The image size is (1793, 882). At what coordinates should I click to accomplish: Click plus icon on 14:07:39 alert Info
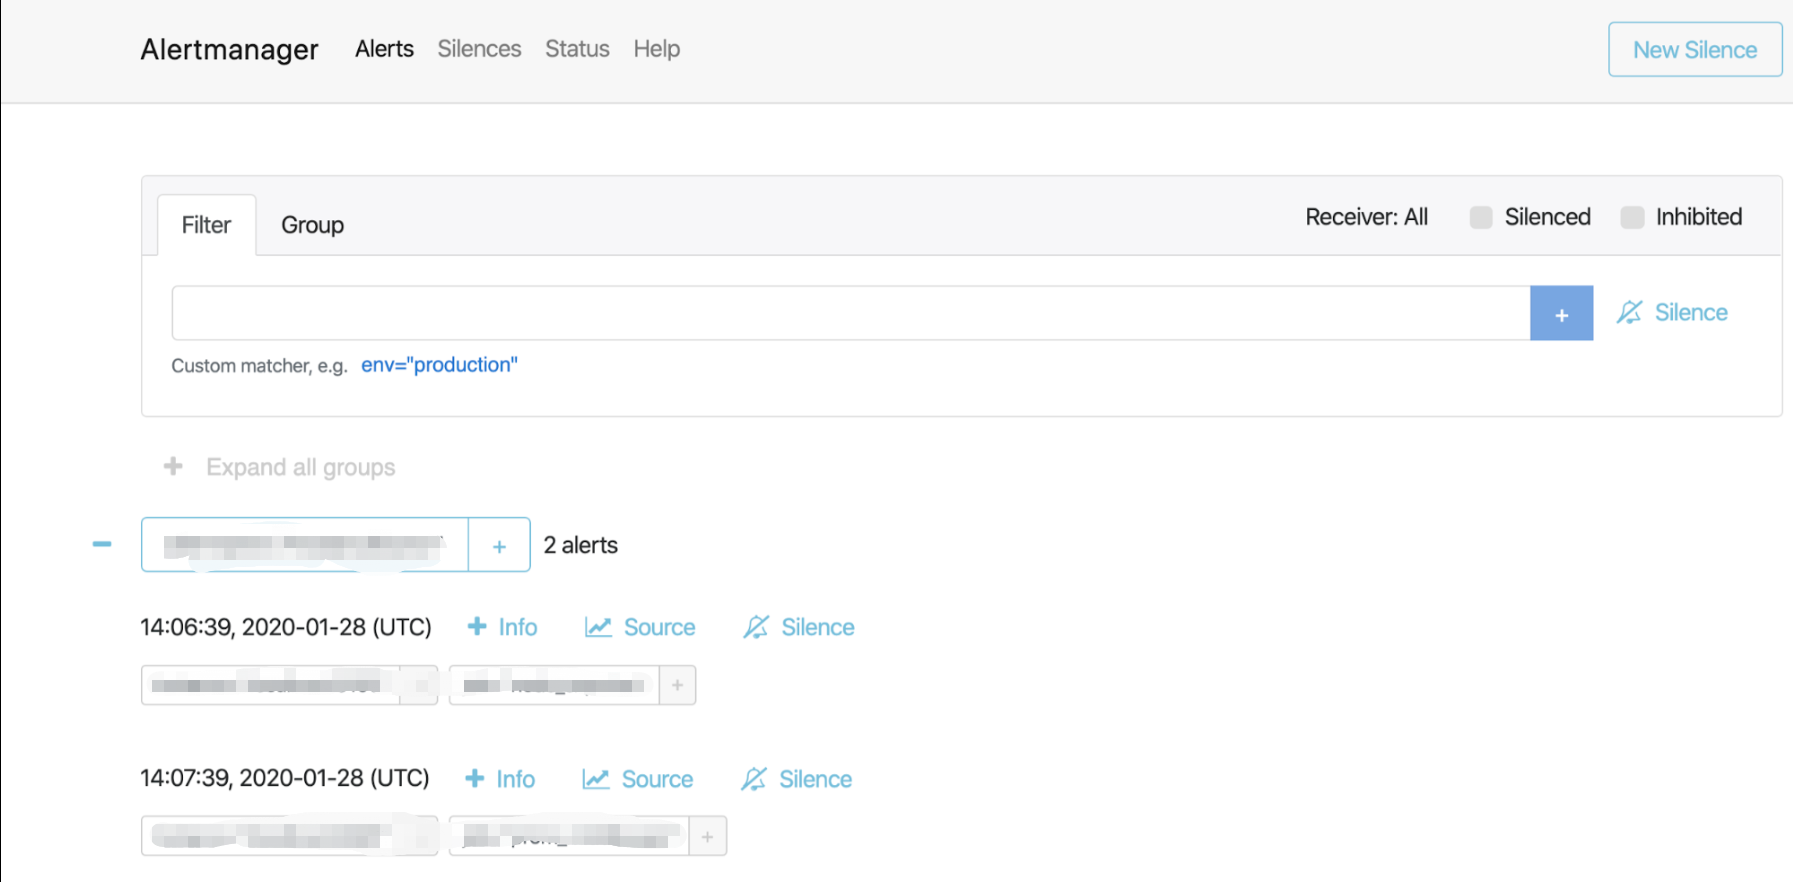coord(475,778)
